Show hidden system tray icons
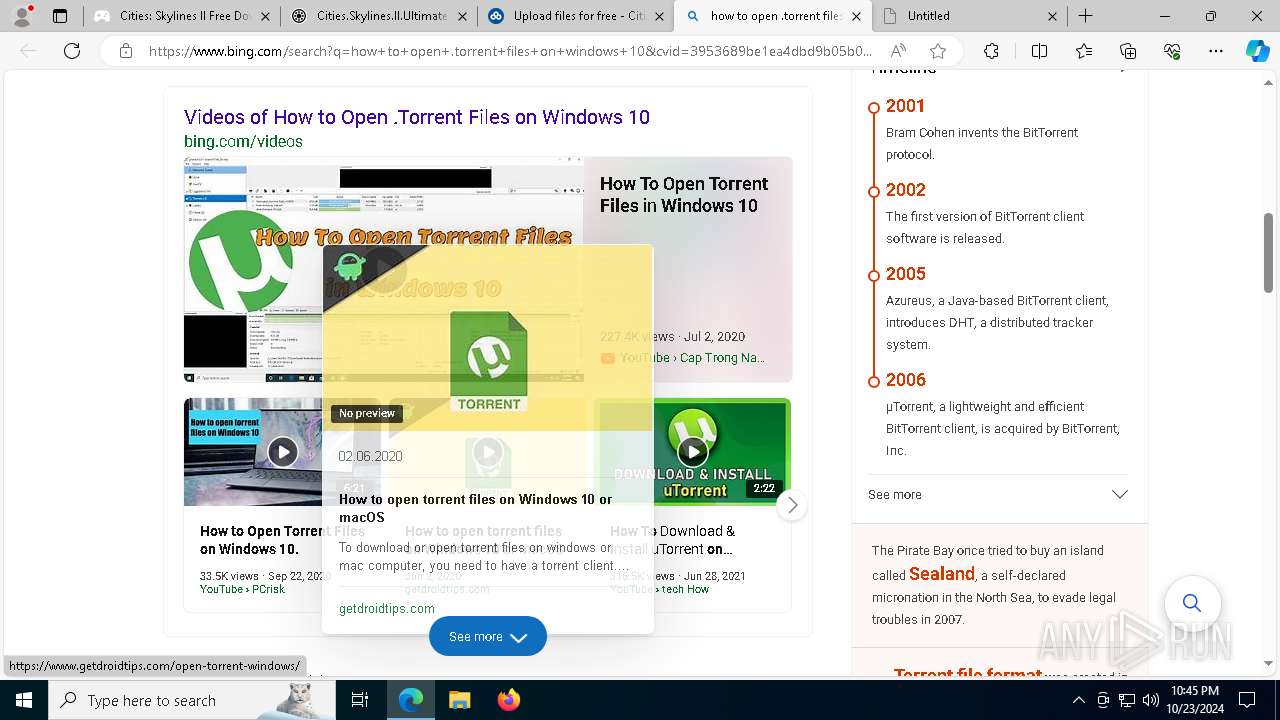This screenshot has height=720, width=1280. click(x=1078, y=700)
